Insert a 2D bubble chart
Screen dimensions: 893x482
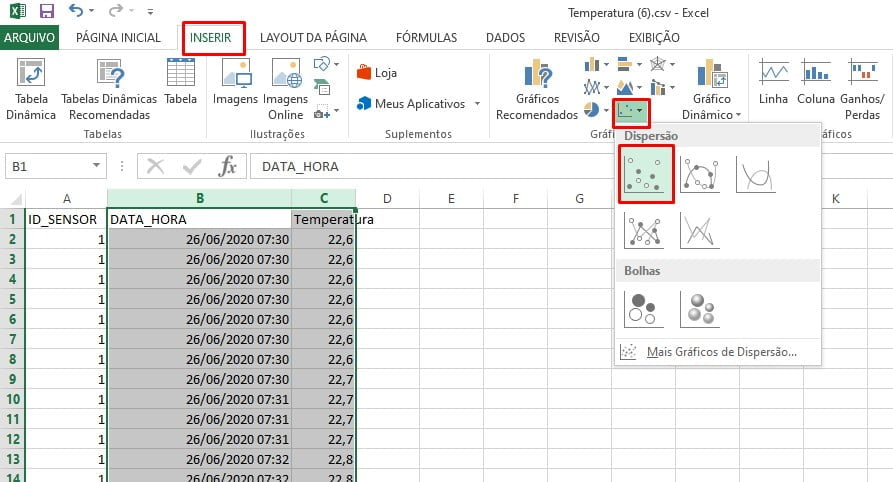point(645,308)
